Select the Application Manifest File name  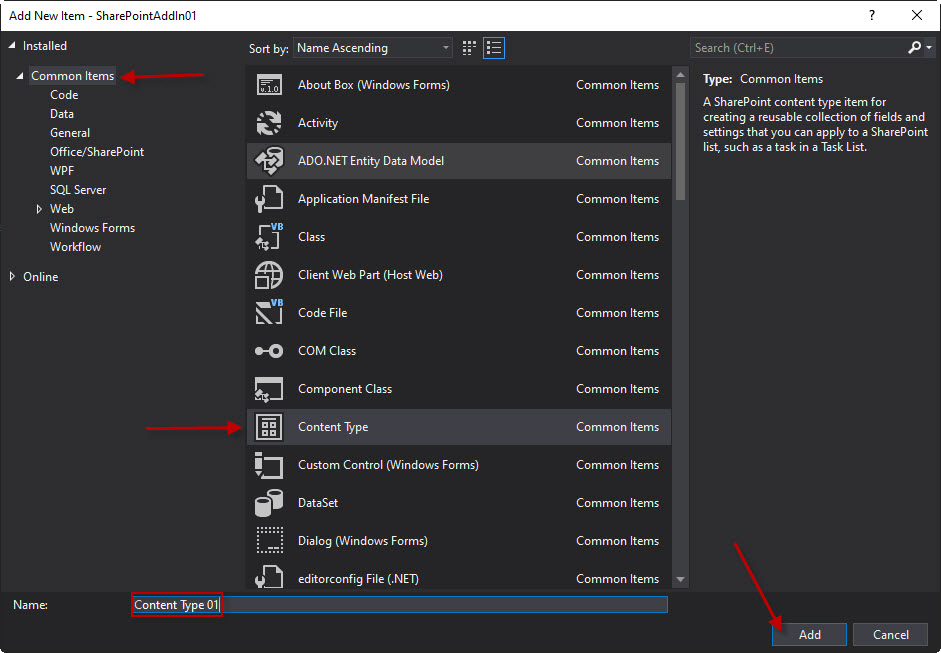(x=364, y=199)
